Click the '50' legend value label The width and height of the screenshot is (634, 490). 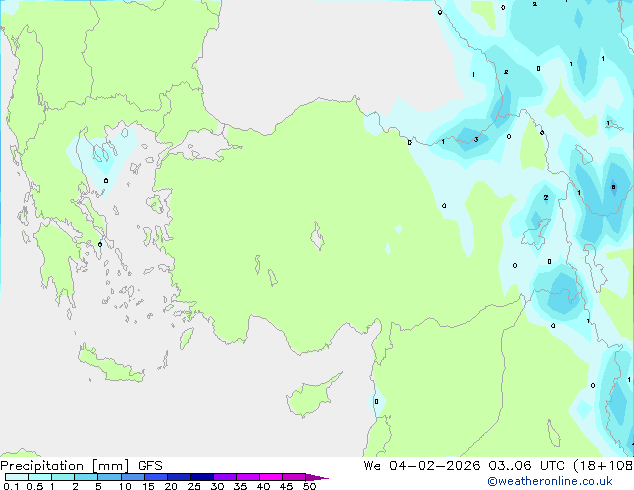coord(309,486)
